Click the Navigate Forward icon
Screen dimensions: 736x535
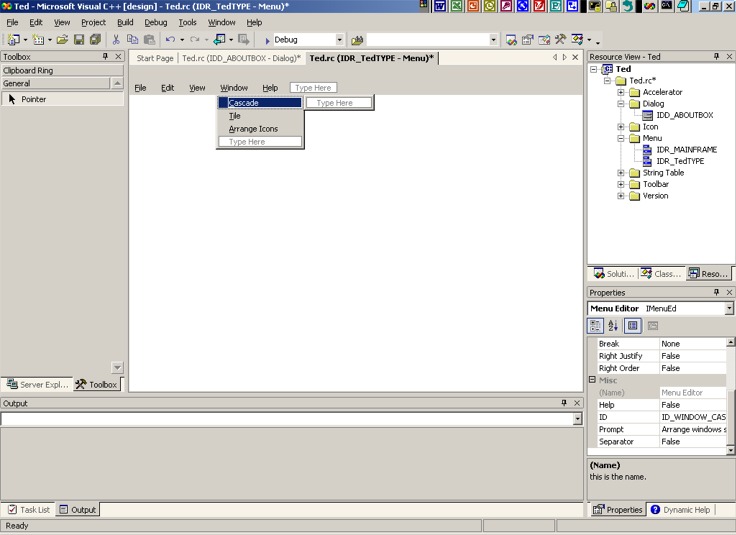click(x=243, y=40)
